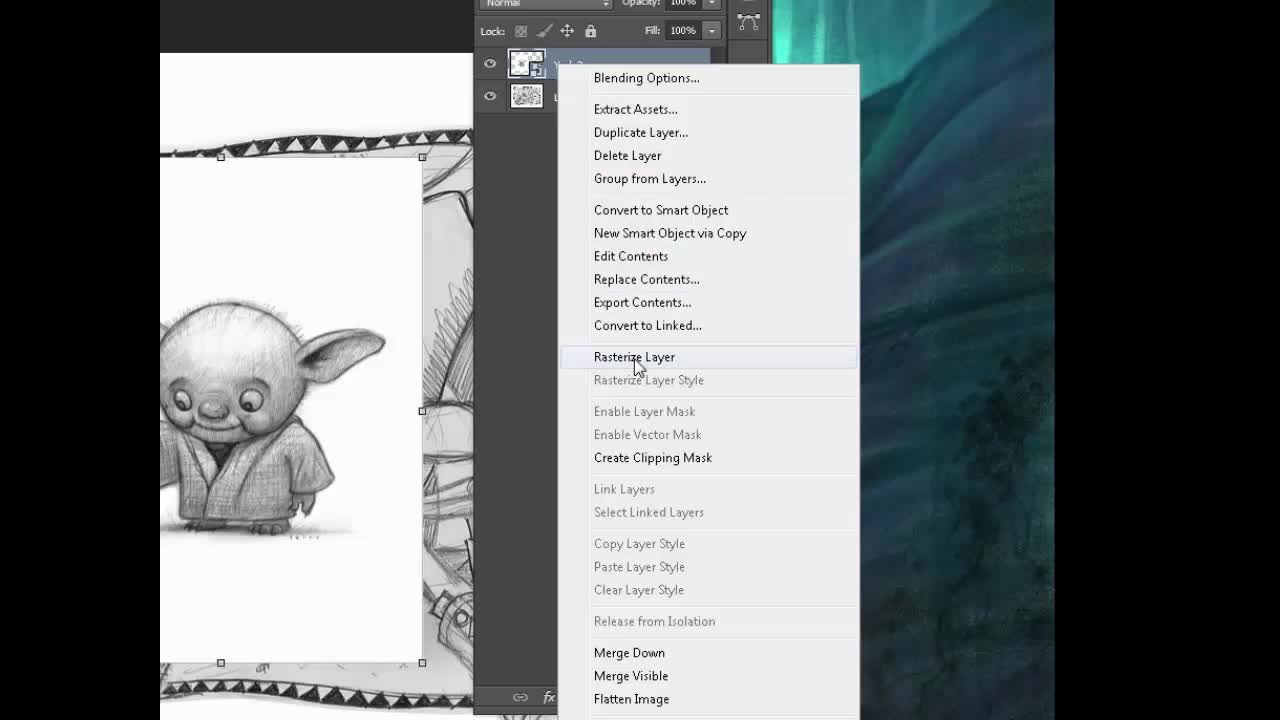Toggle visibility of the lower sketch layer
The width and height of the screenshot is (1280, 720).
click(x=490, y=96)
